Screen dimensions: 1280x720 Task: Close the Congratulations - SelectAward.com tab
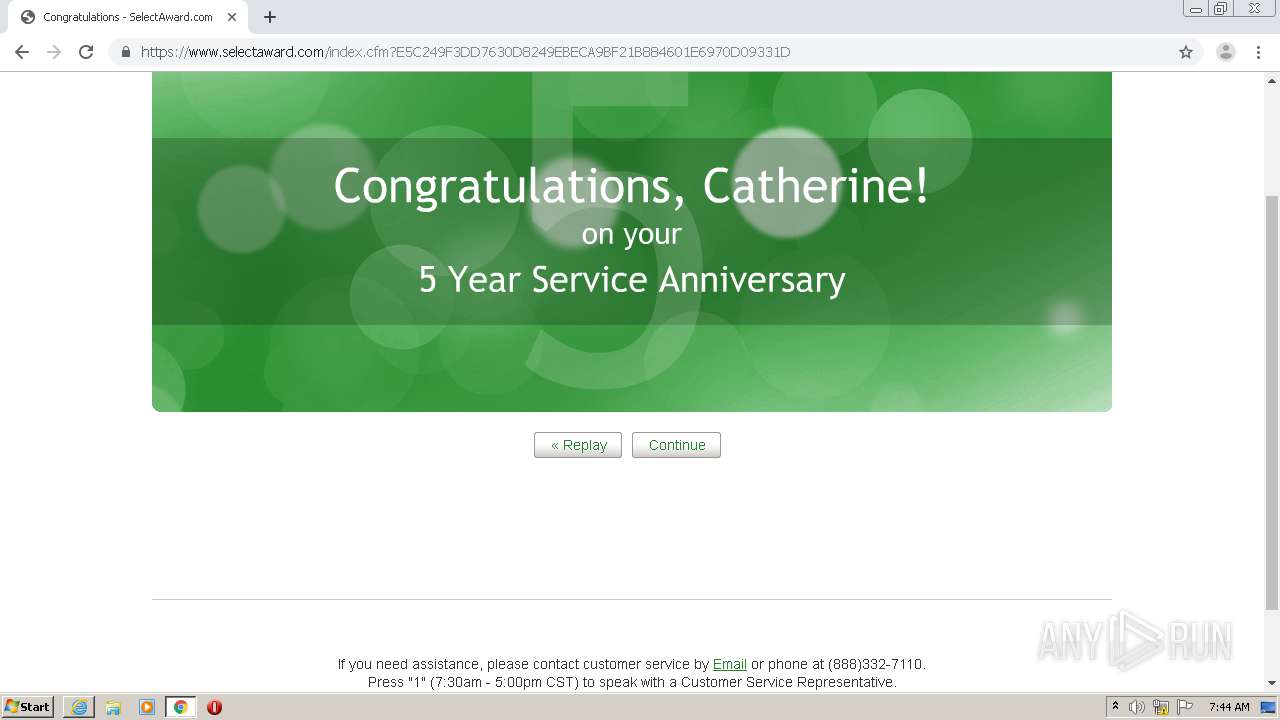coord(232,17)
